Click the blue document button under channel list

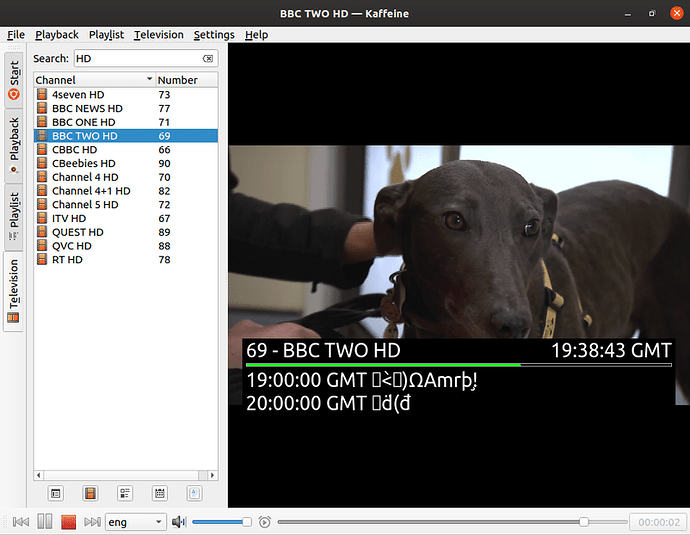coord(195,494)
